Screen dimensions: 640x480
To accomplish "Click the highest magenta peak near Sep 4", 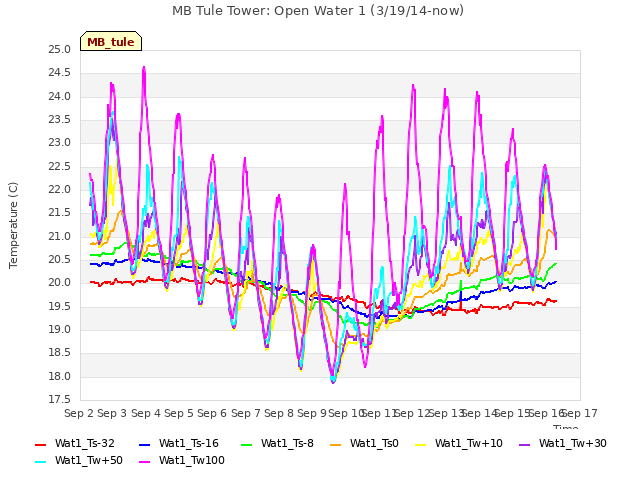I will [144, 68].
